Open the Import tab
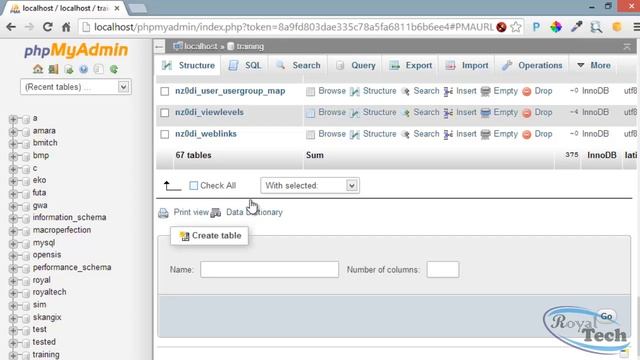Screen dimensions: 640x360 tap(467, 65)
